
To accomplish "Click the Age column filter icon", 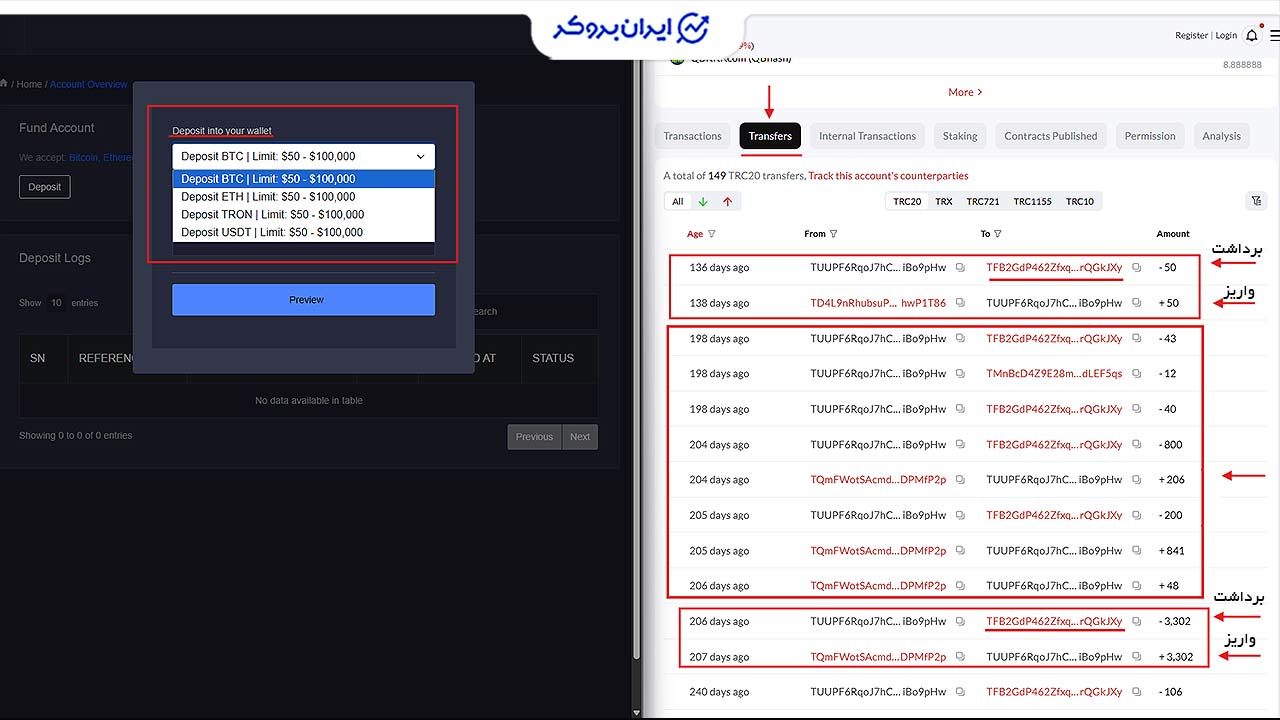I will pyautogui.click(x=712, y=234).
